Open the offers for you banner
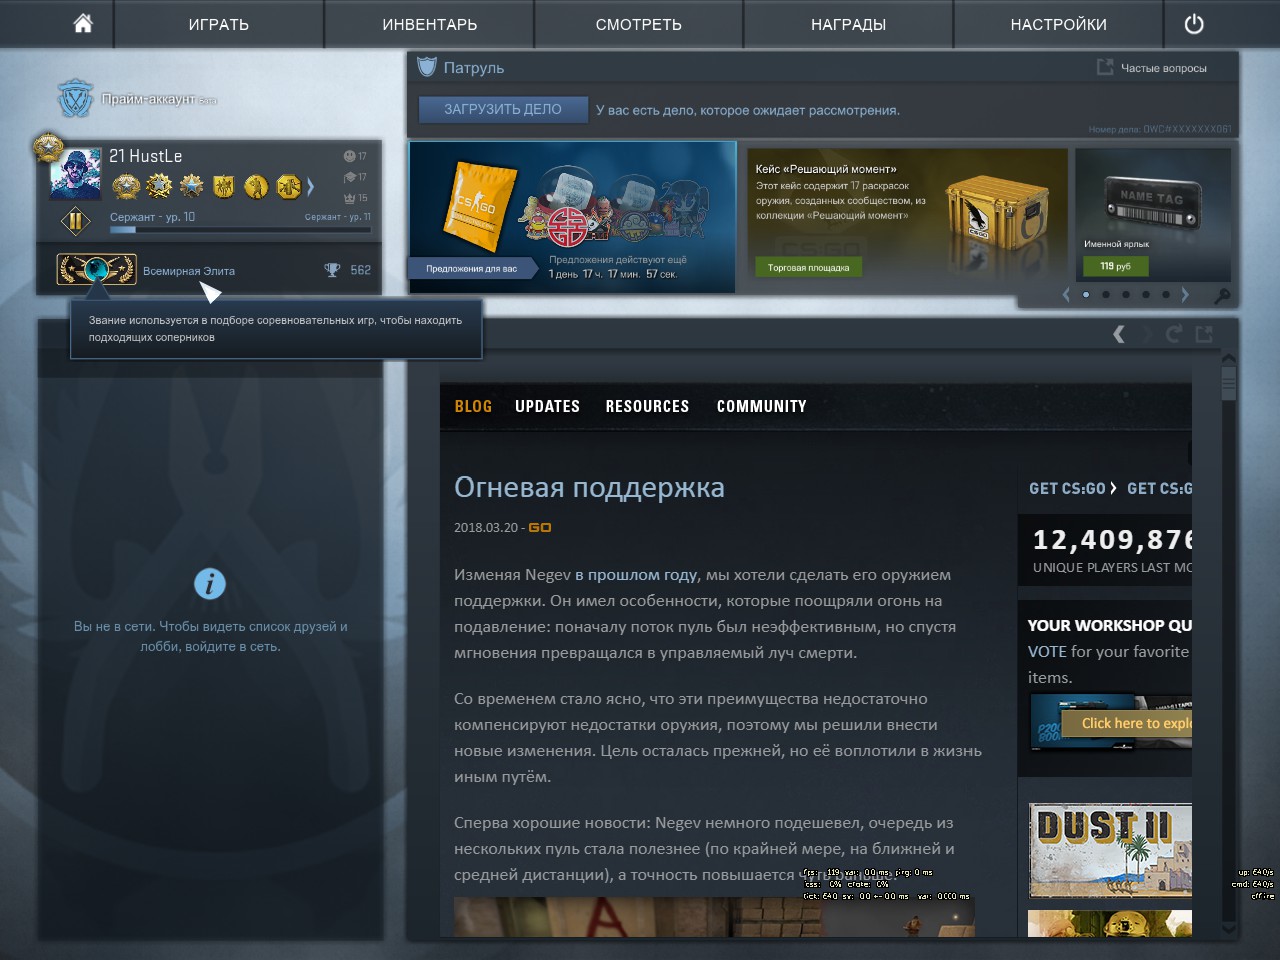The height and width of the screenshot is (960, 1280). (x=572, y=217)
